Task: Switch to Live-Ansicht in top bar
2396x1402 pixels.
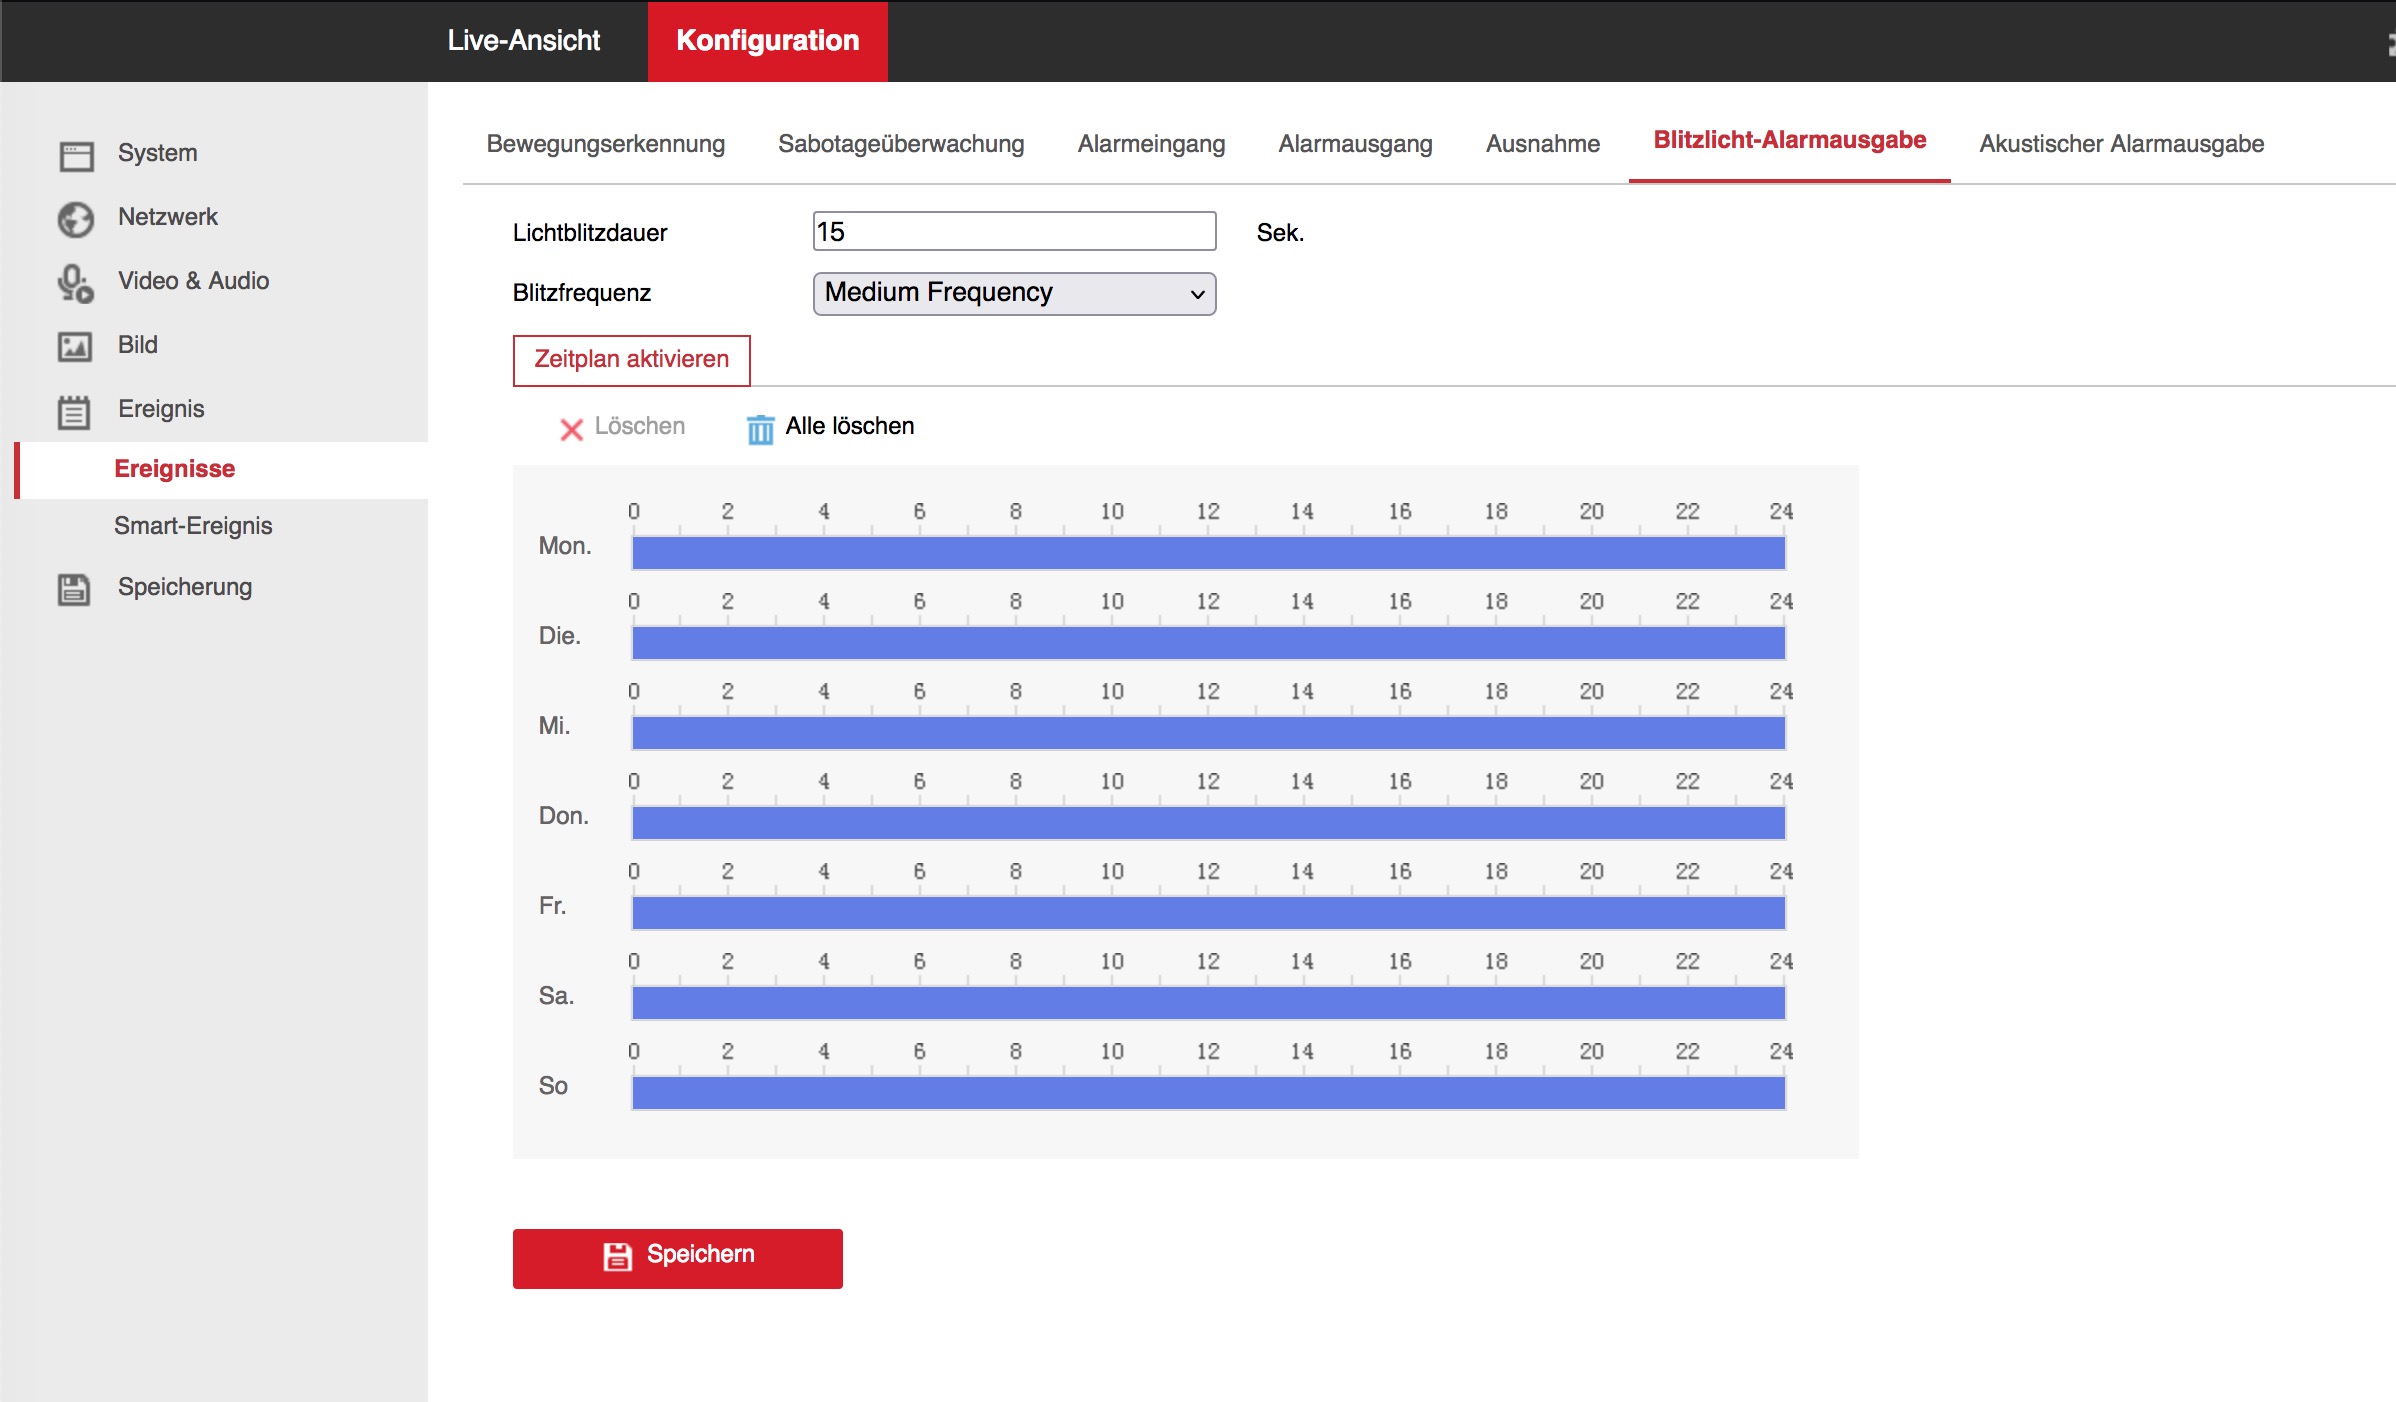Action: 523,40
